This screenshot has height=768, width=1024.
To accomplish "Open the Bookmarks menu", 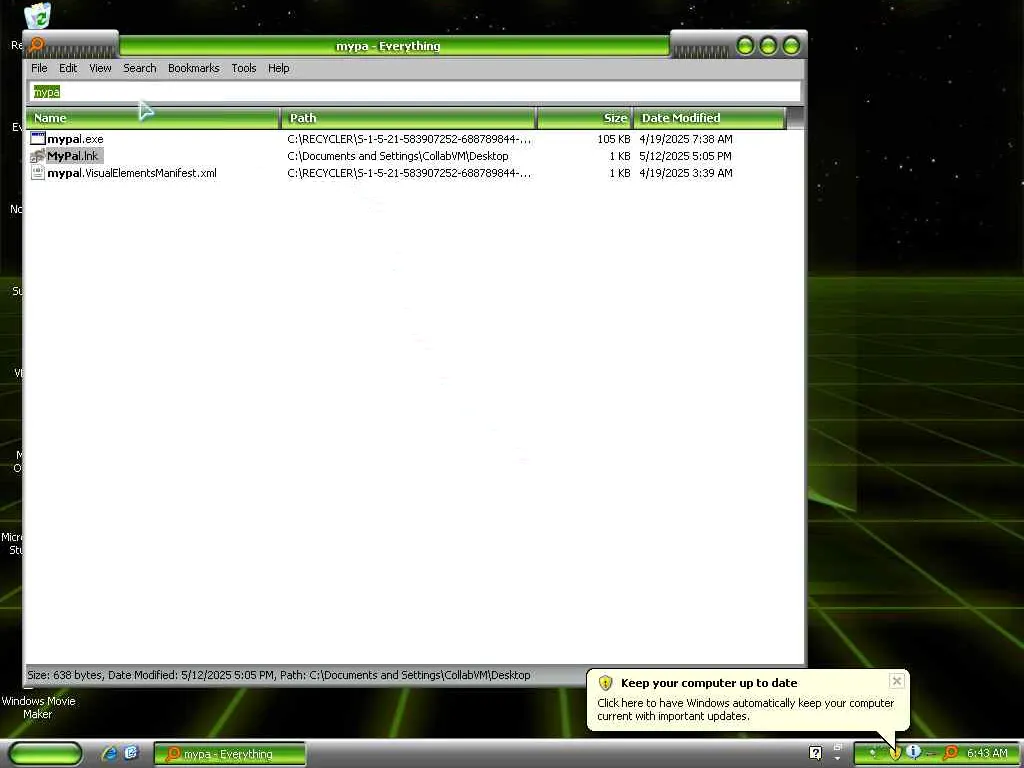I will pos(193,68).
